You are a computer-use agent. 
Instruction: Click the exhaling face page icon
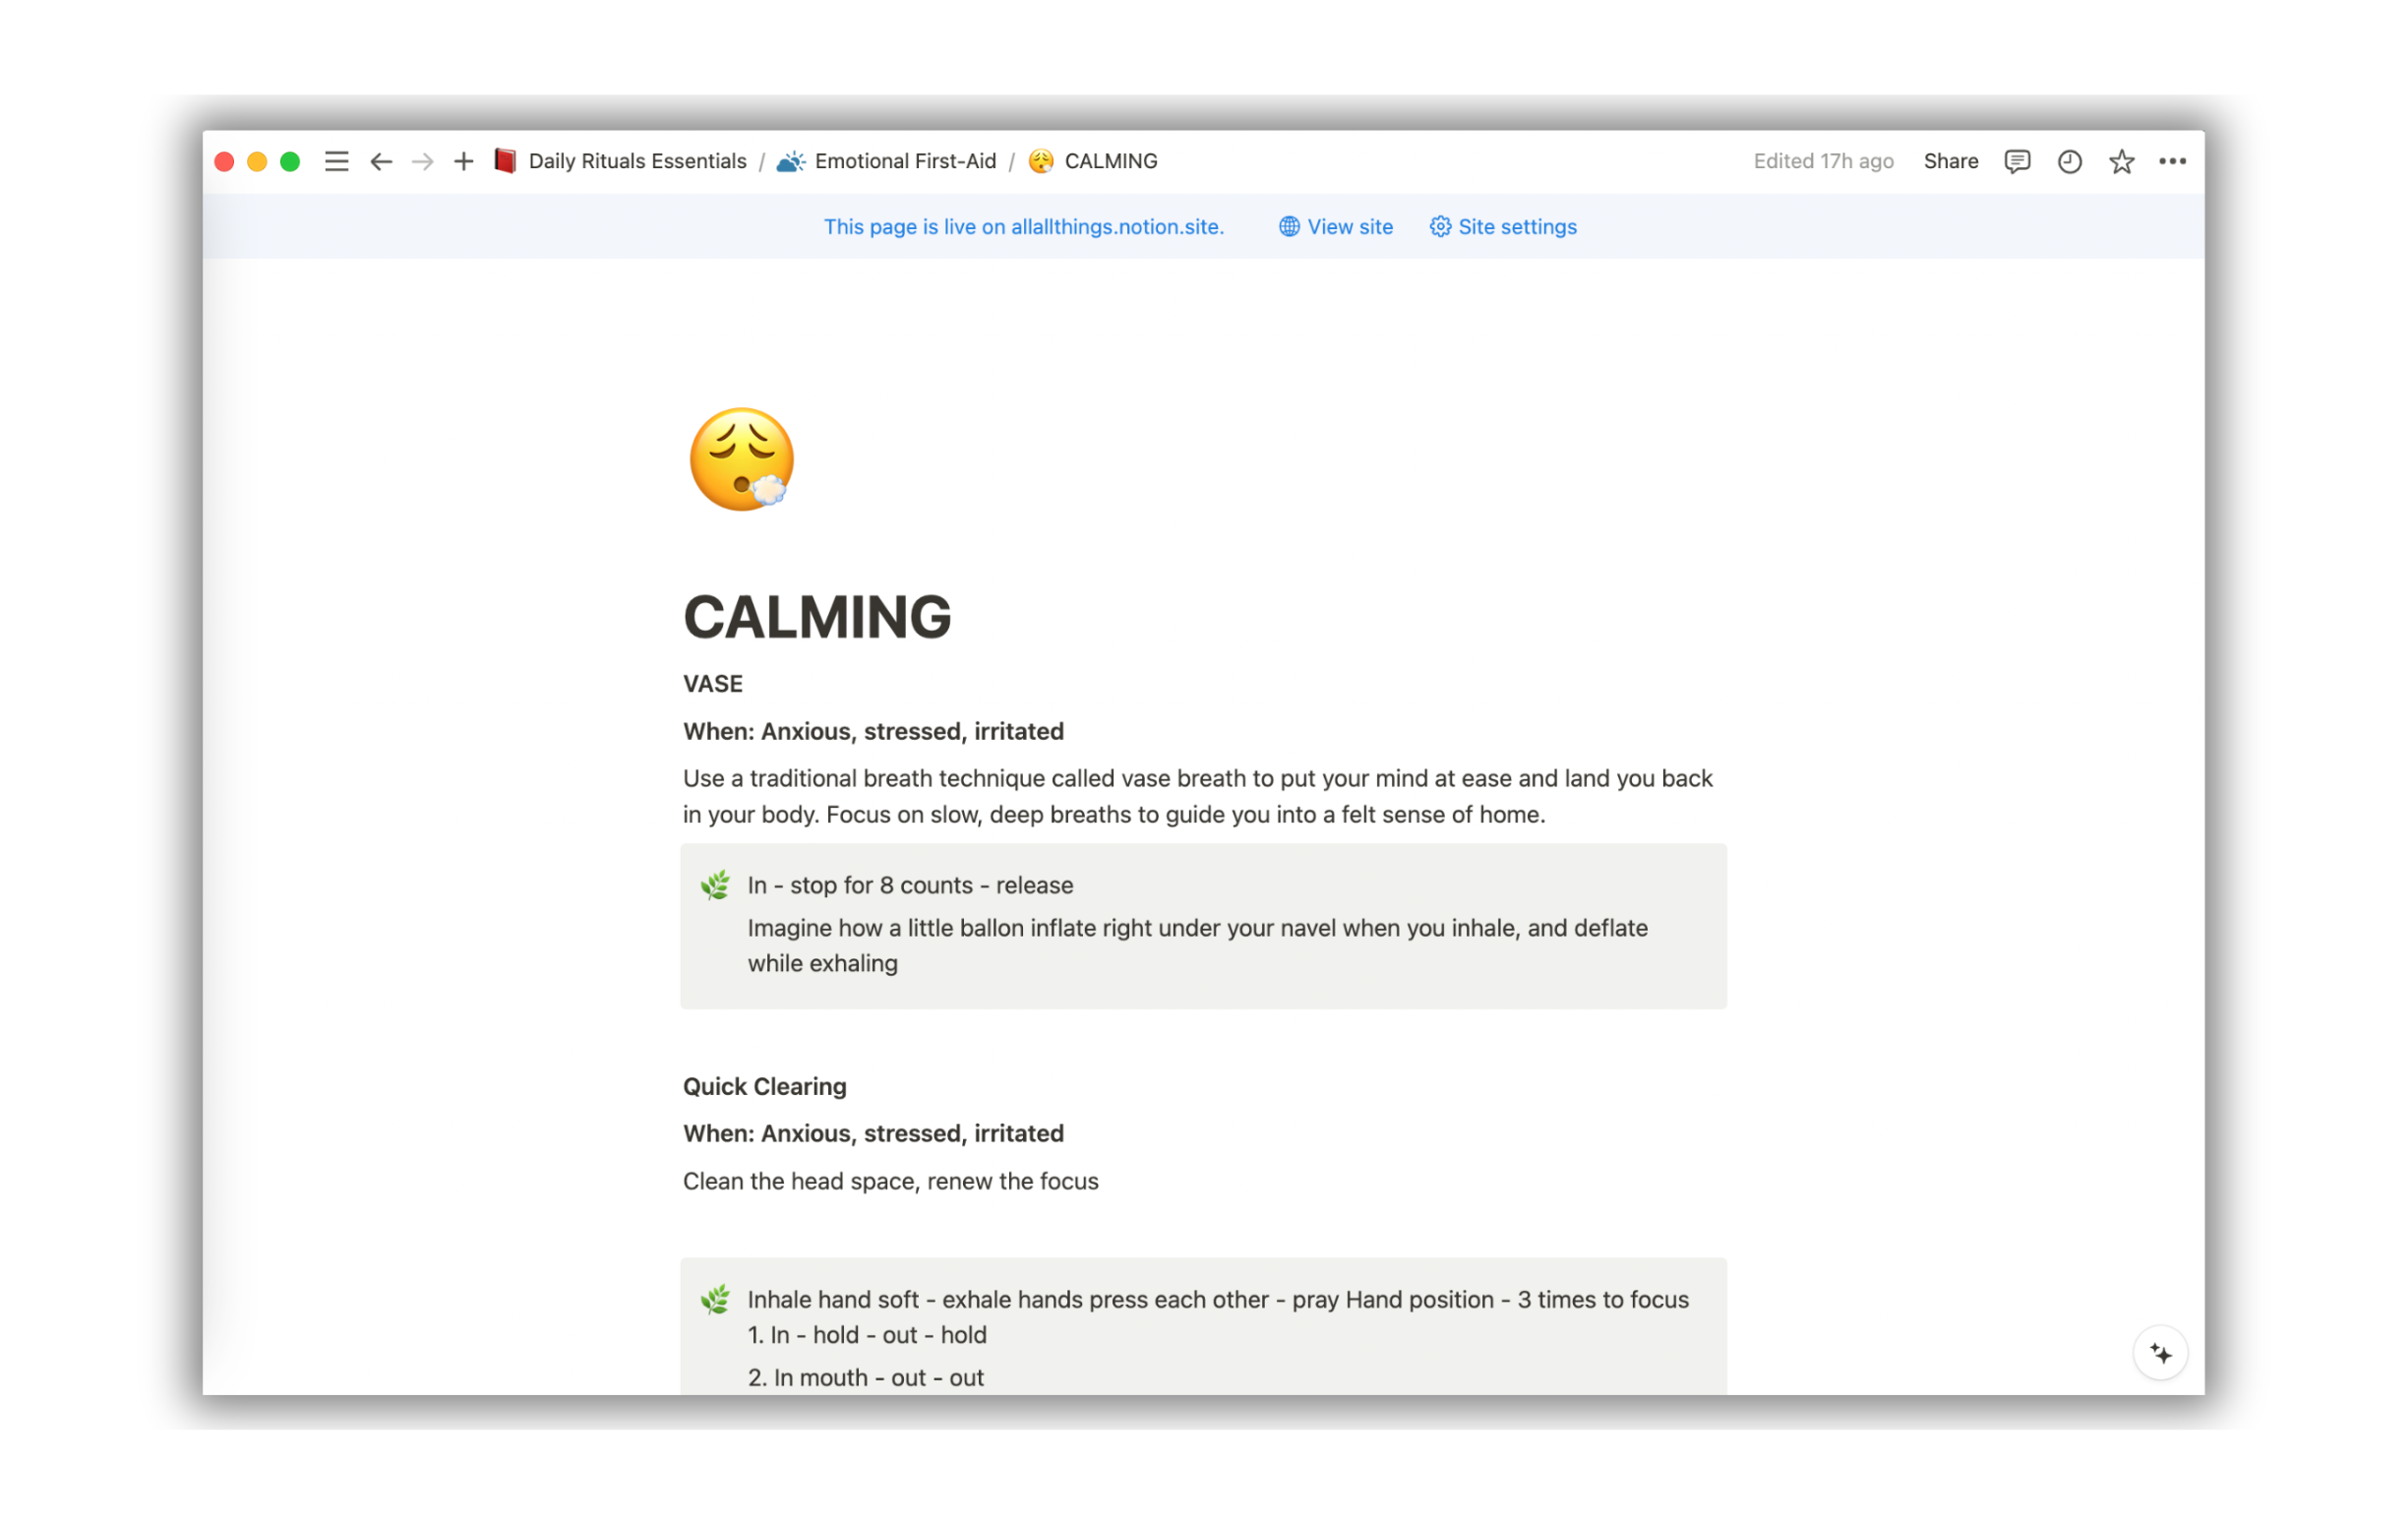tap(741, 460)
